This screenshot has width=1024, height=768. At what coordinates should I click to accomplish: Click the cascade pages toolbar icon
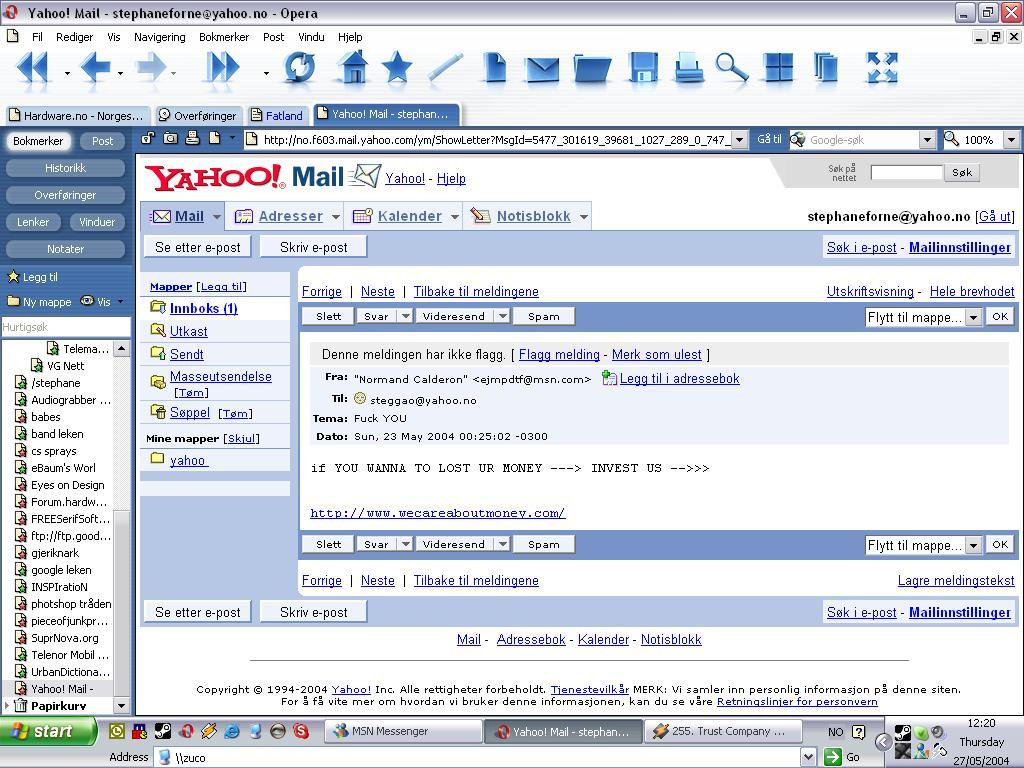pos(826,68)
